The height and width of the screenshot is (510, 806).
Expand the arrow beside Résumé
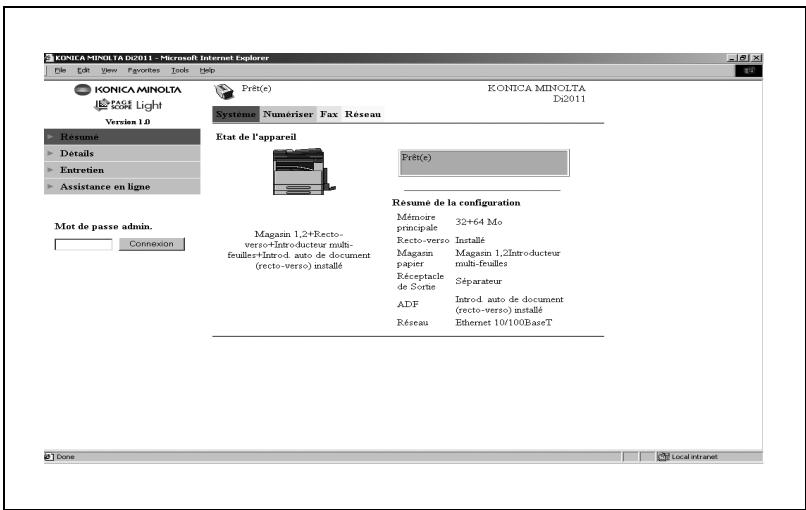[50, 137]
